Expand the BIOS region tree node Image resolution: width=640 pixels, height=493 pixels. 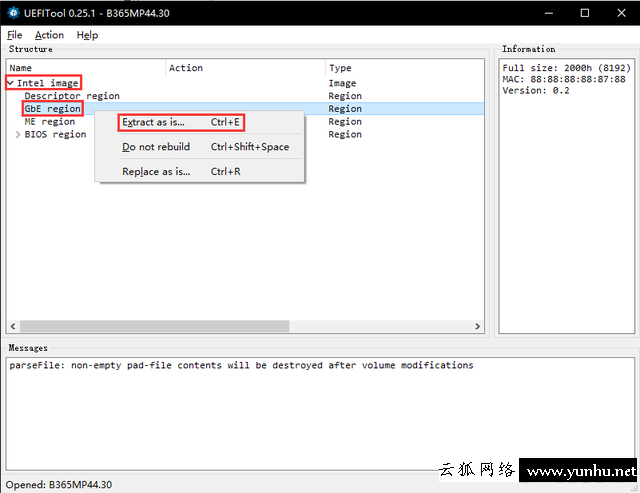18,134
